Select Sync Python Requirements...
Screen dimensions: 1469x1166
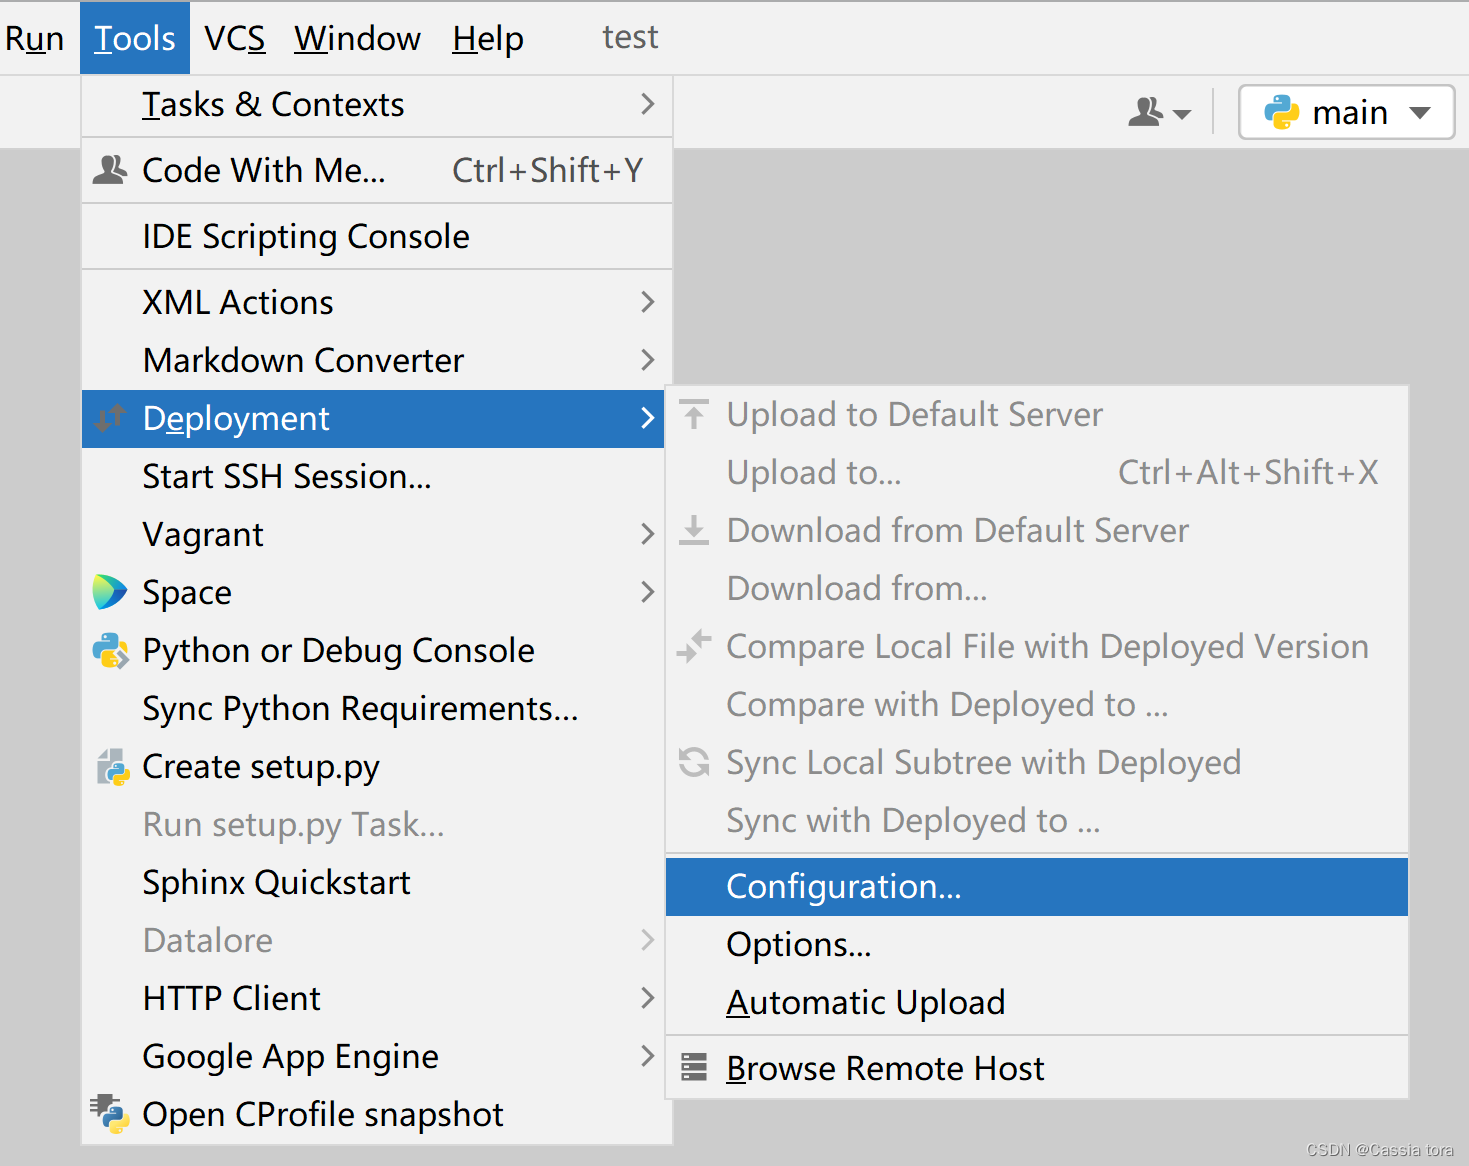tap(373, 708)
